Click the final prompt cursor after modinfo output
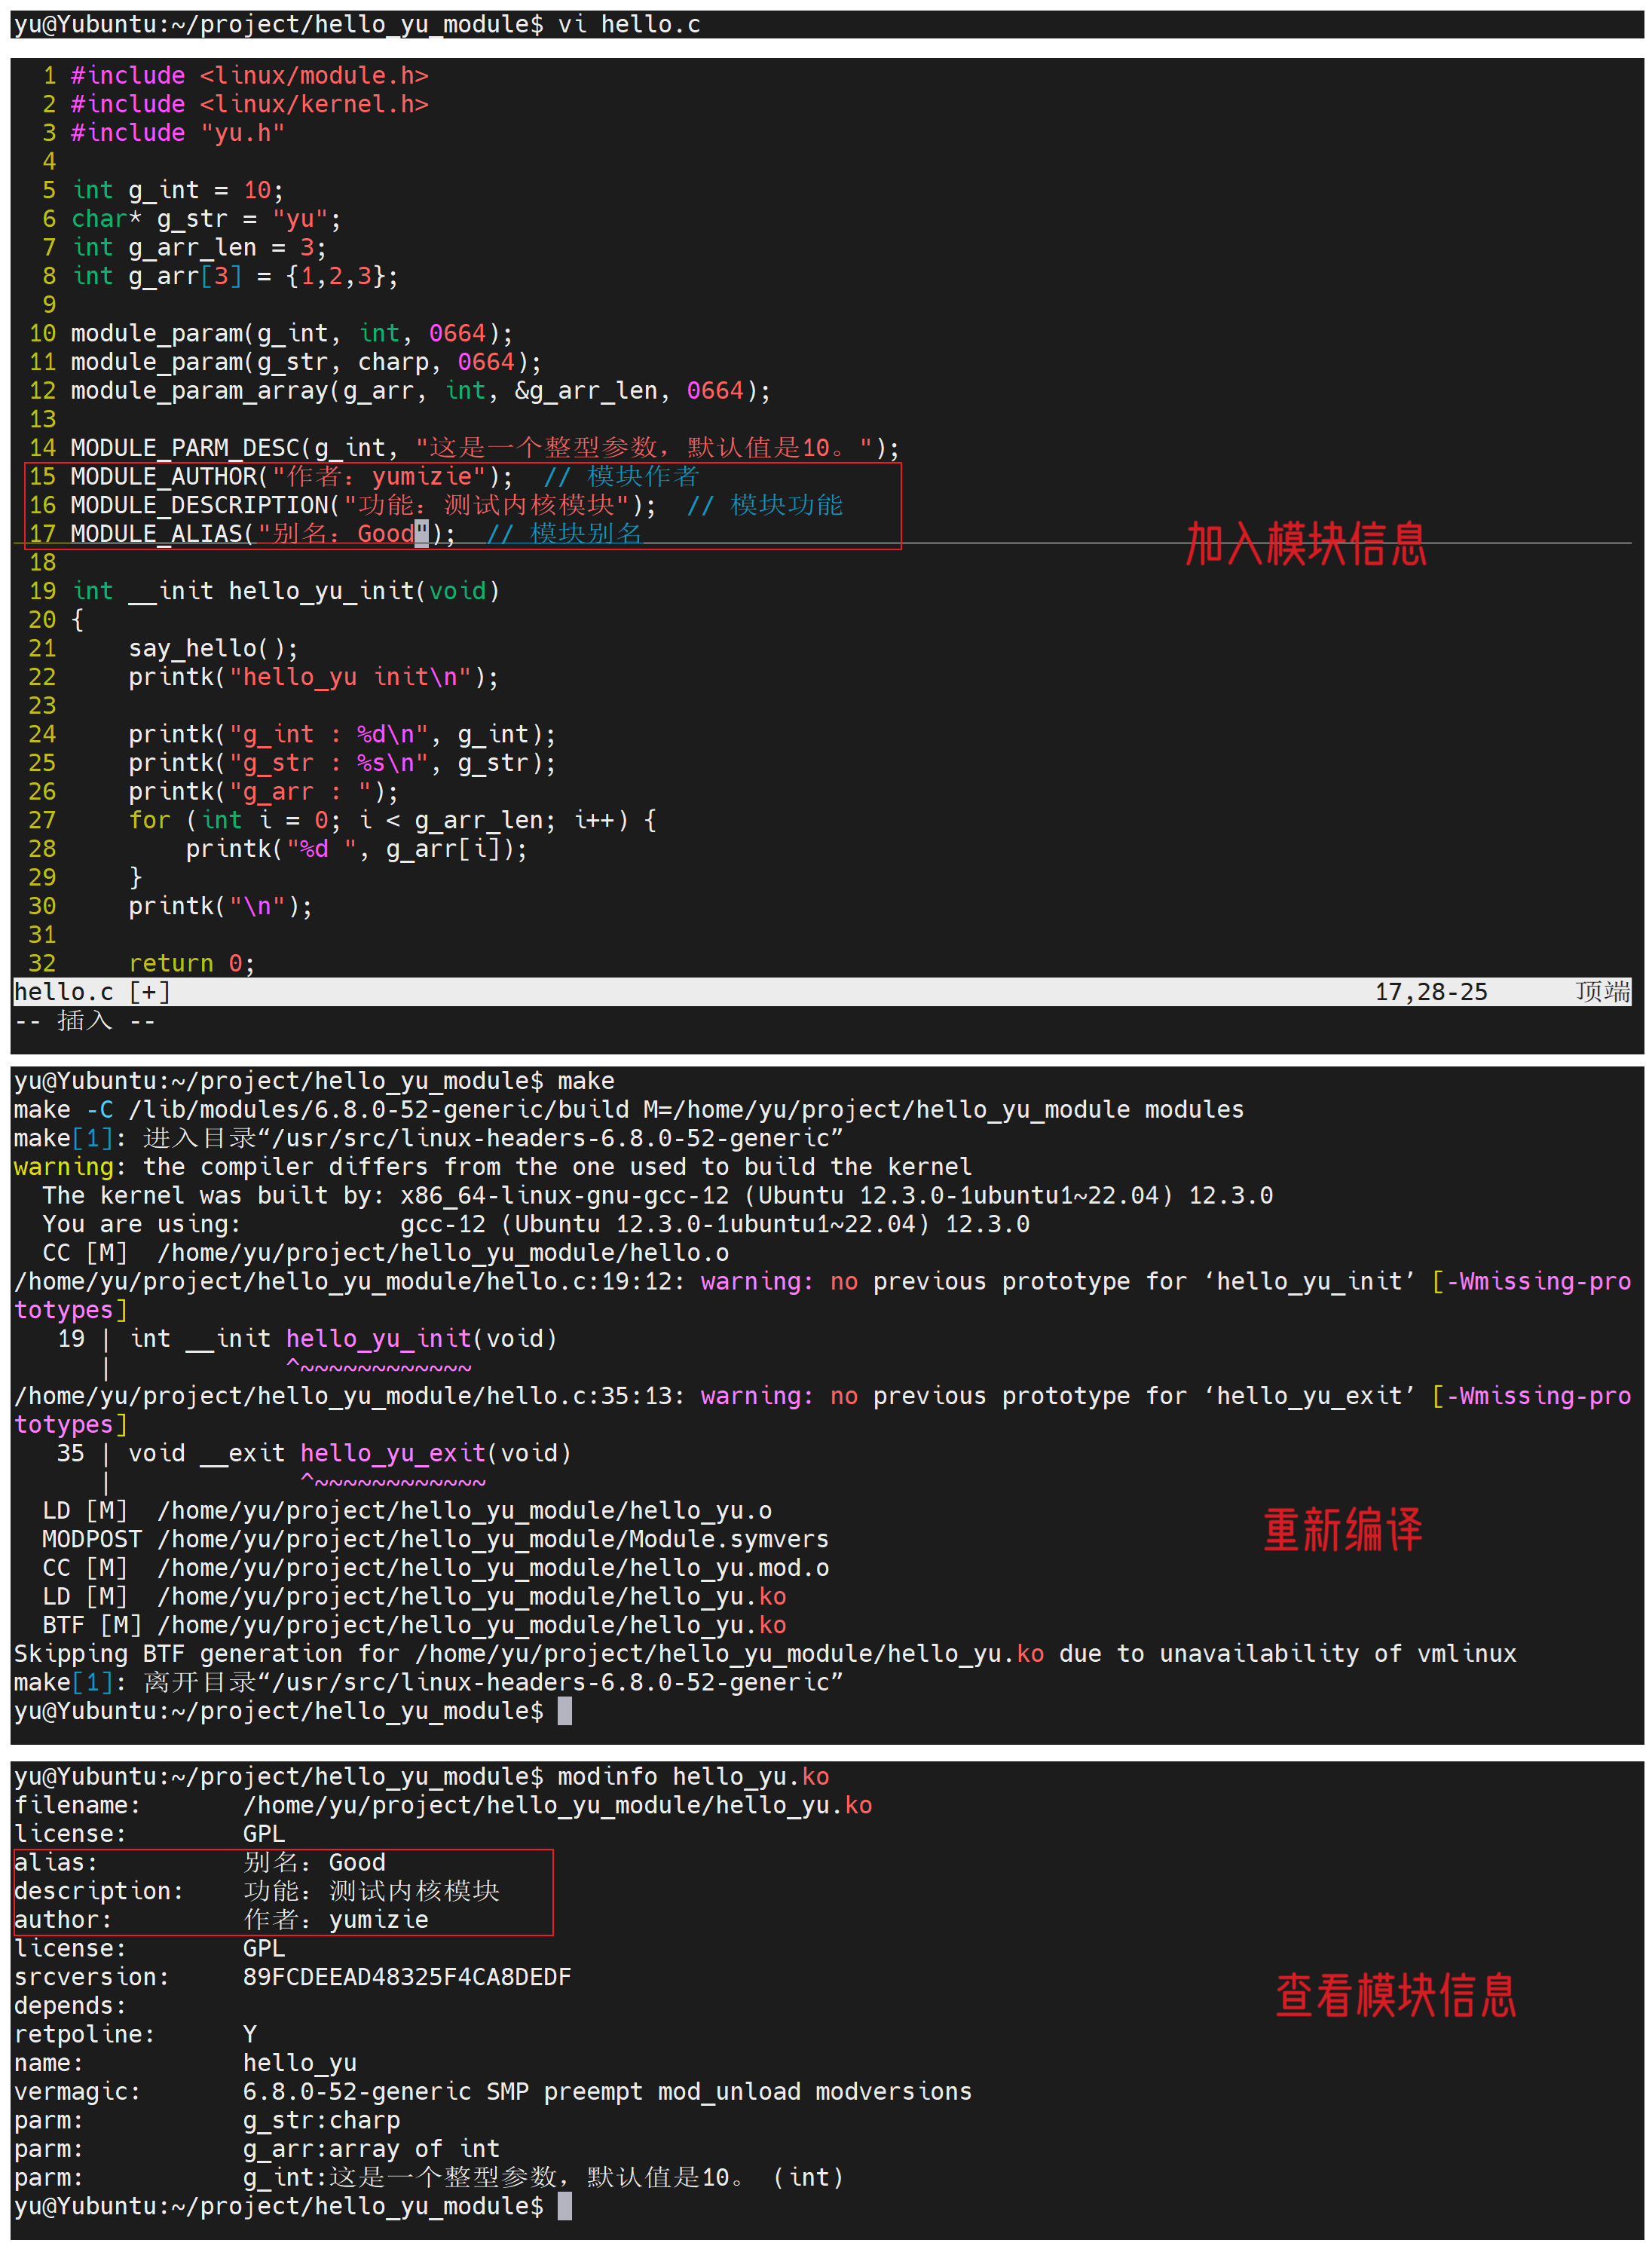This screenshot has width=1652, height=2252. point(565,2206)
